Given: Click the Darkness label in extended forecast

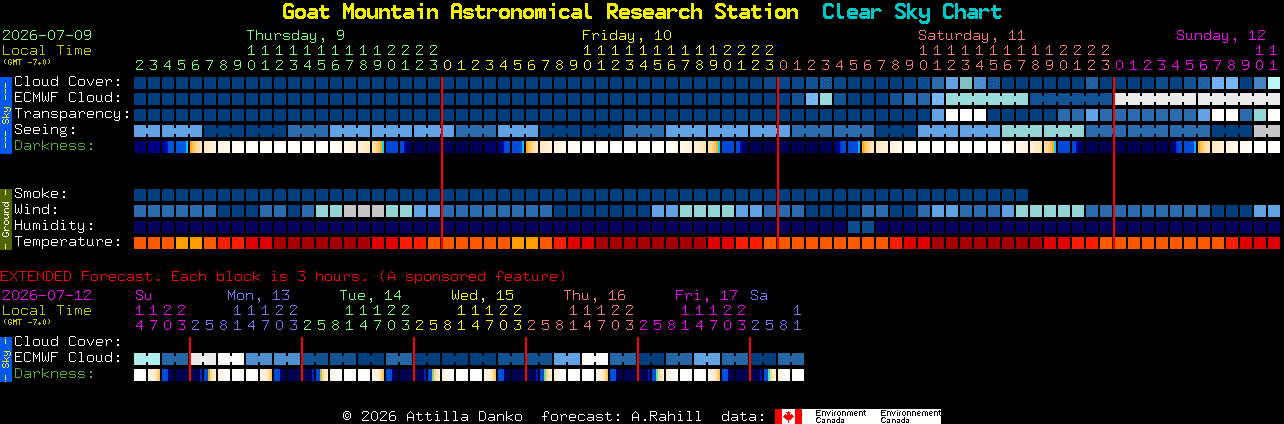Looking at the screenshot, I should tap(54, 374).
